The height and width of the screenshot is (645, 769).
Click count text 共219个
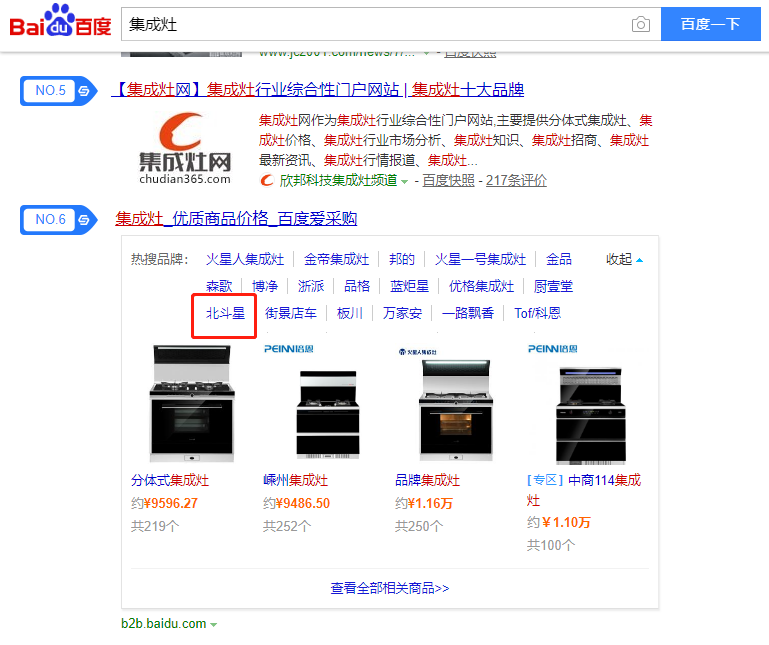tap(155, 526)
